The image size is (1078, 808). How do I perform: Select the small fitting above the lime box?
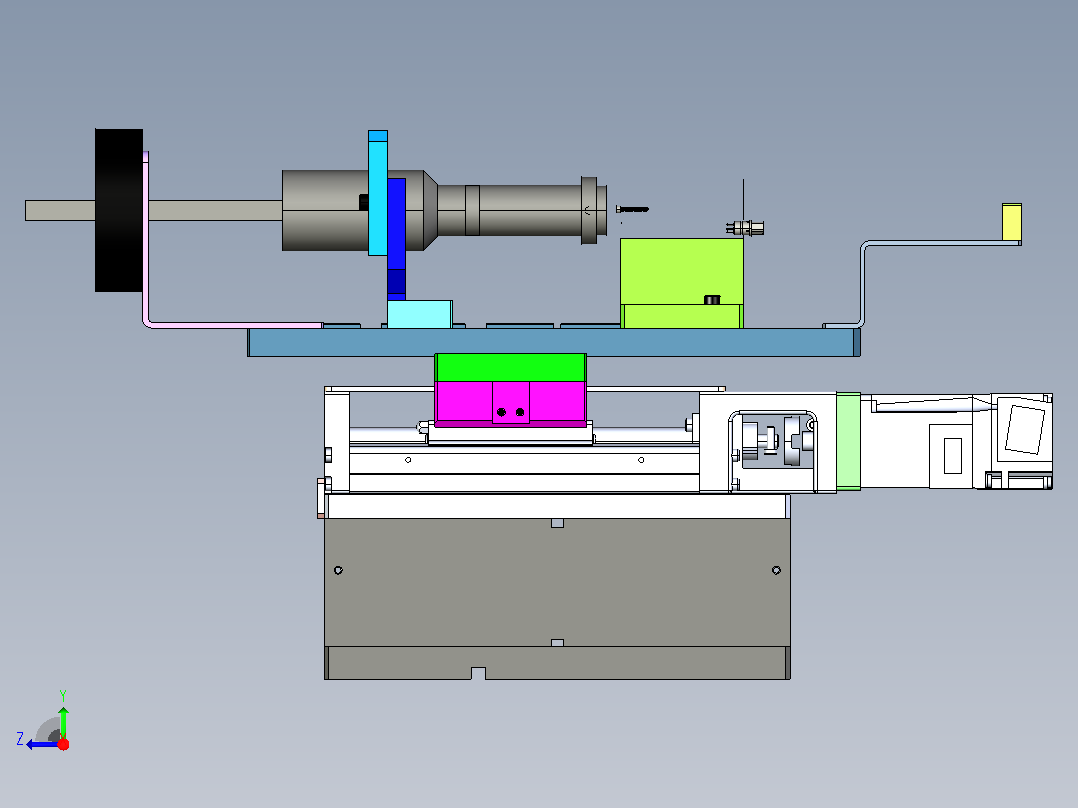click(745, 228)
